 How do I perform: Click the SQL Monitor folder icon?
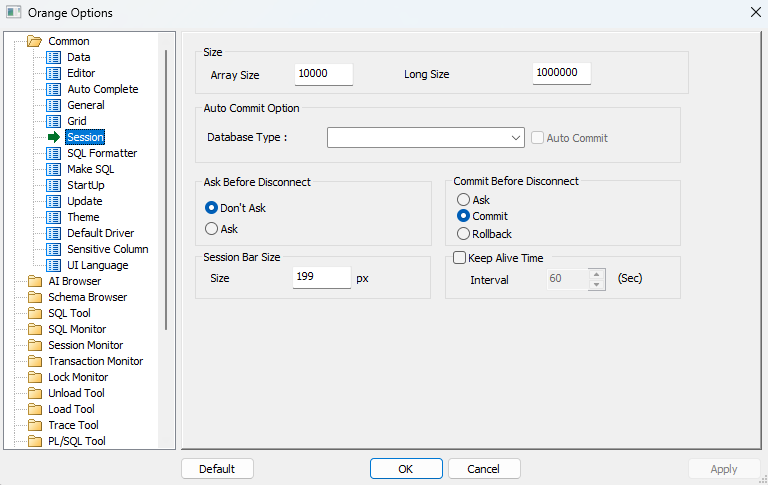(35, 329)
